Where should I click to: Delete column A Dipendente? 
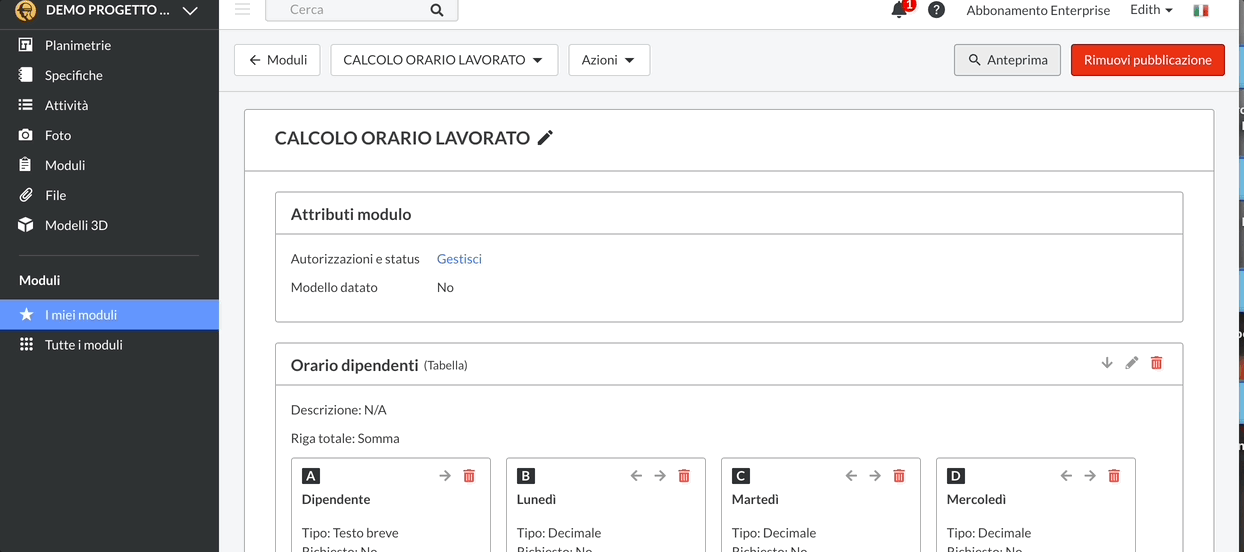(469, 476)
